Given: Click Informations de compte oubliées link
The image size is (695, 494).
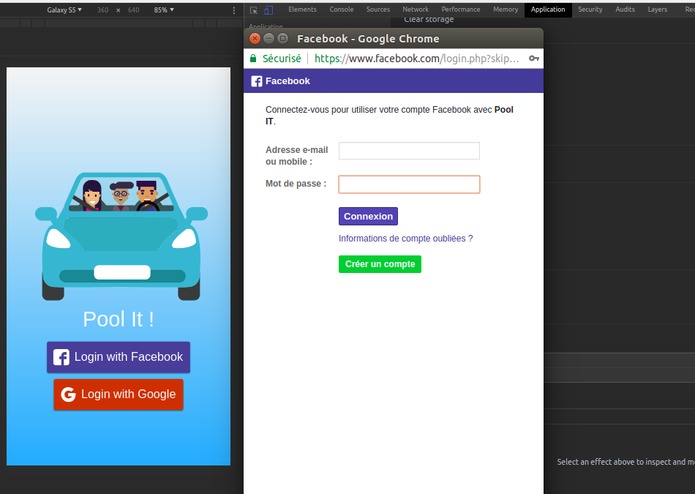Looking at the screenshot, I should point(406,238).
